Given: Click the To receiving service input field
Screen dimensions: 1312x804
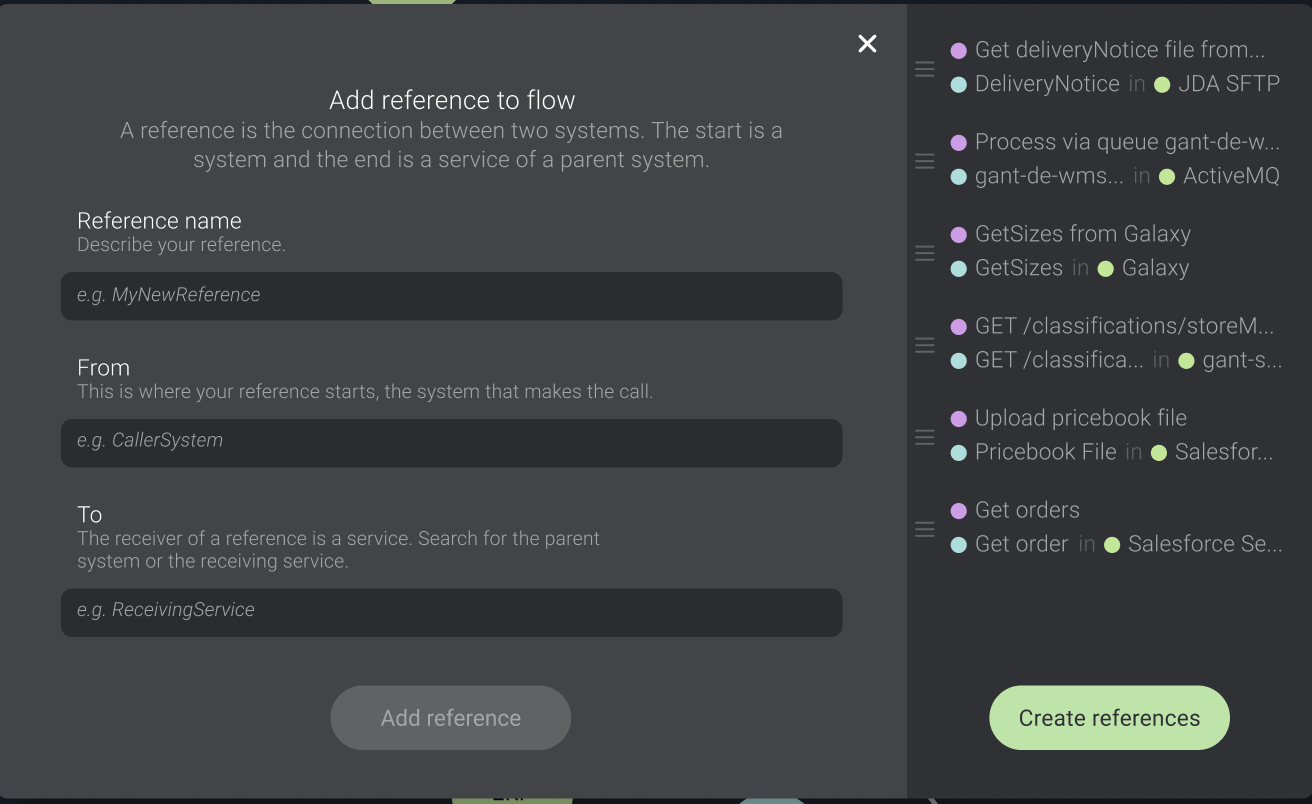Looking at the screenshot, I should click(x=451, y=612).
